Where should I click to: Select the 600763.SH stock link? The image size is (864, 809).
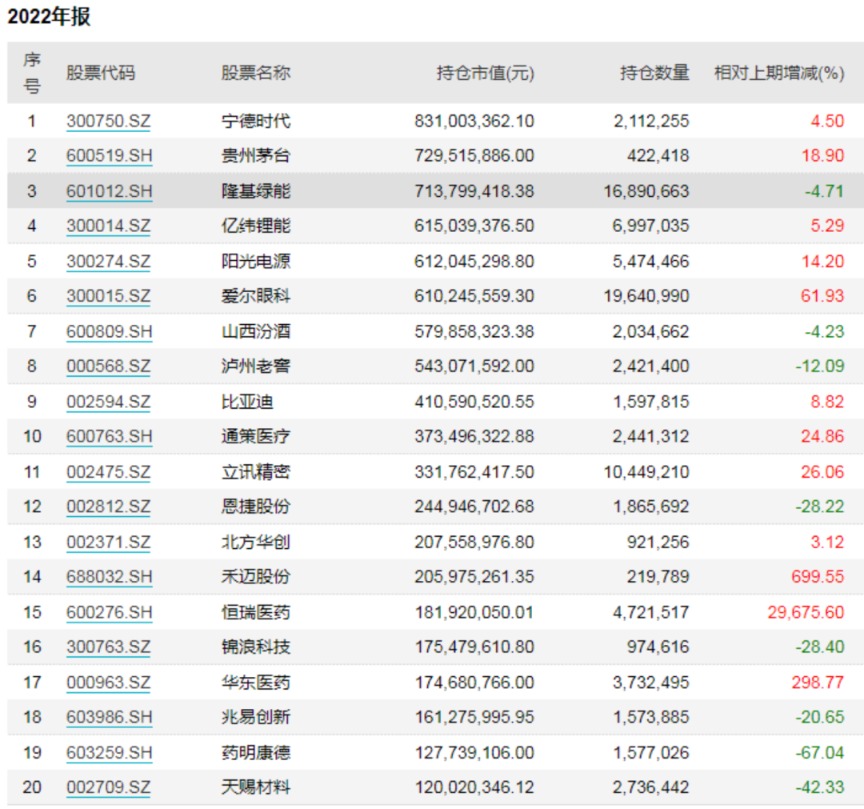coord(108,437)
